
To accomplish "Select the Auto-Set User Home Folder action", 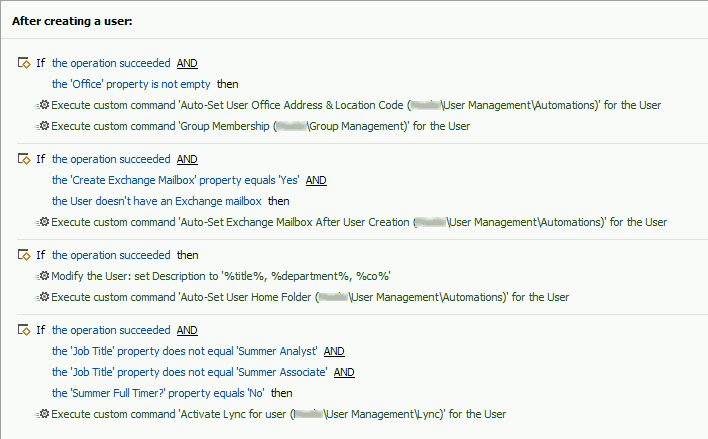I will pos(310,297).
